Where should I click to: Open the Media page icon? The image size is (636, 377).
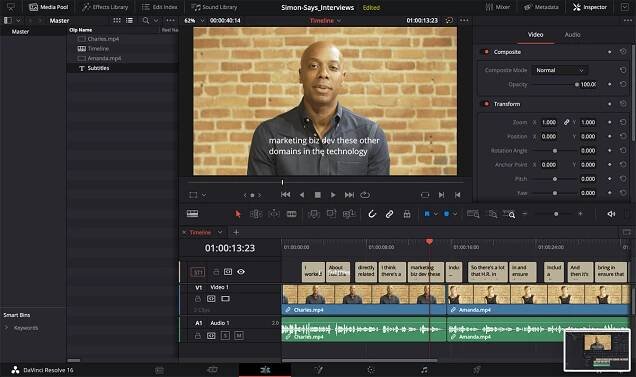(x=159, y=370)
